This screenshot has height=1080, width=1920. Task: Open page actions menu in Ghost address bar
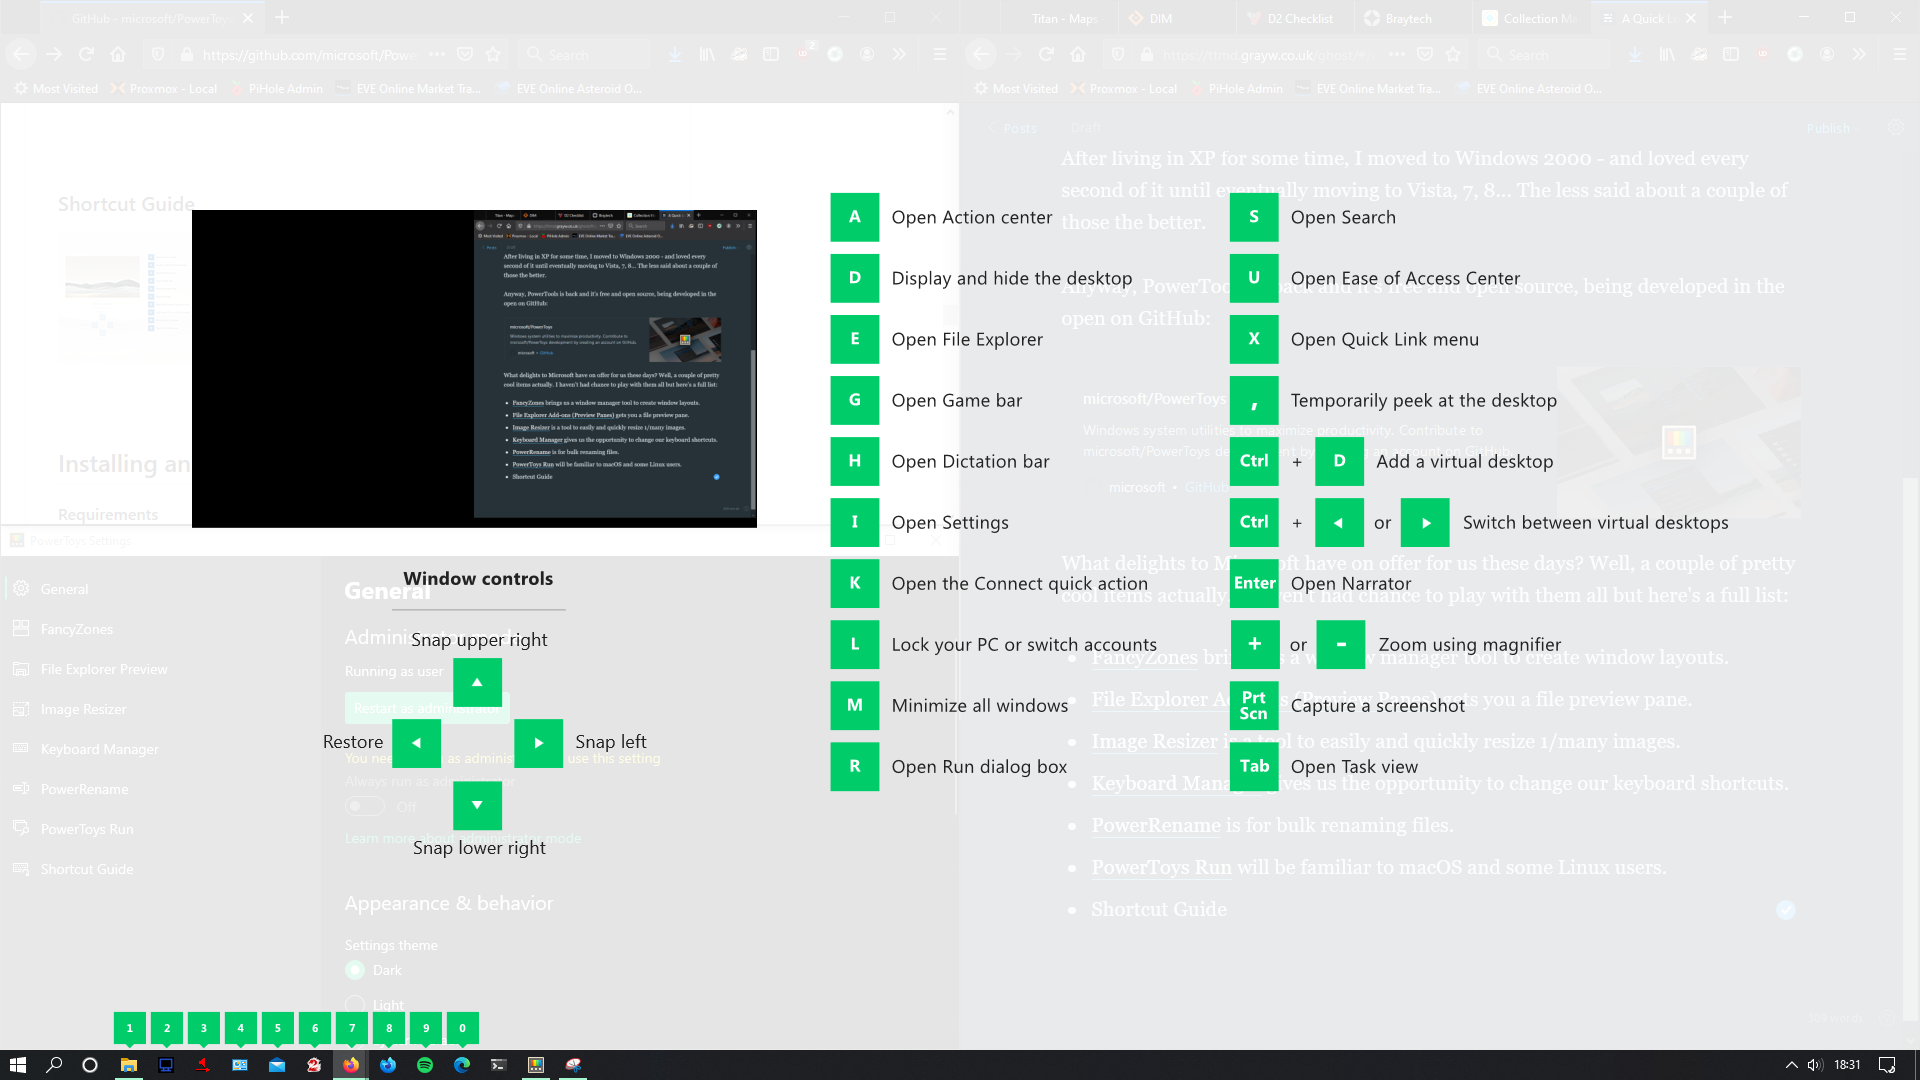[1397, 54]
